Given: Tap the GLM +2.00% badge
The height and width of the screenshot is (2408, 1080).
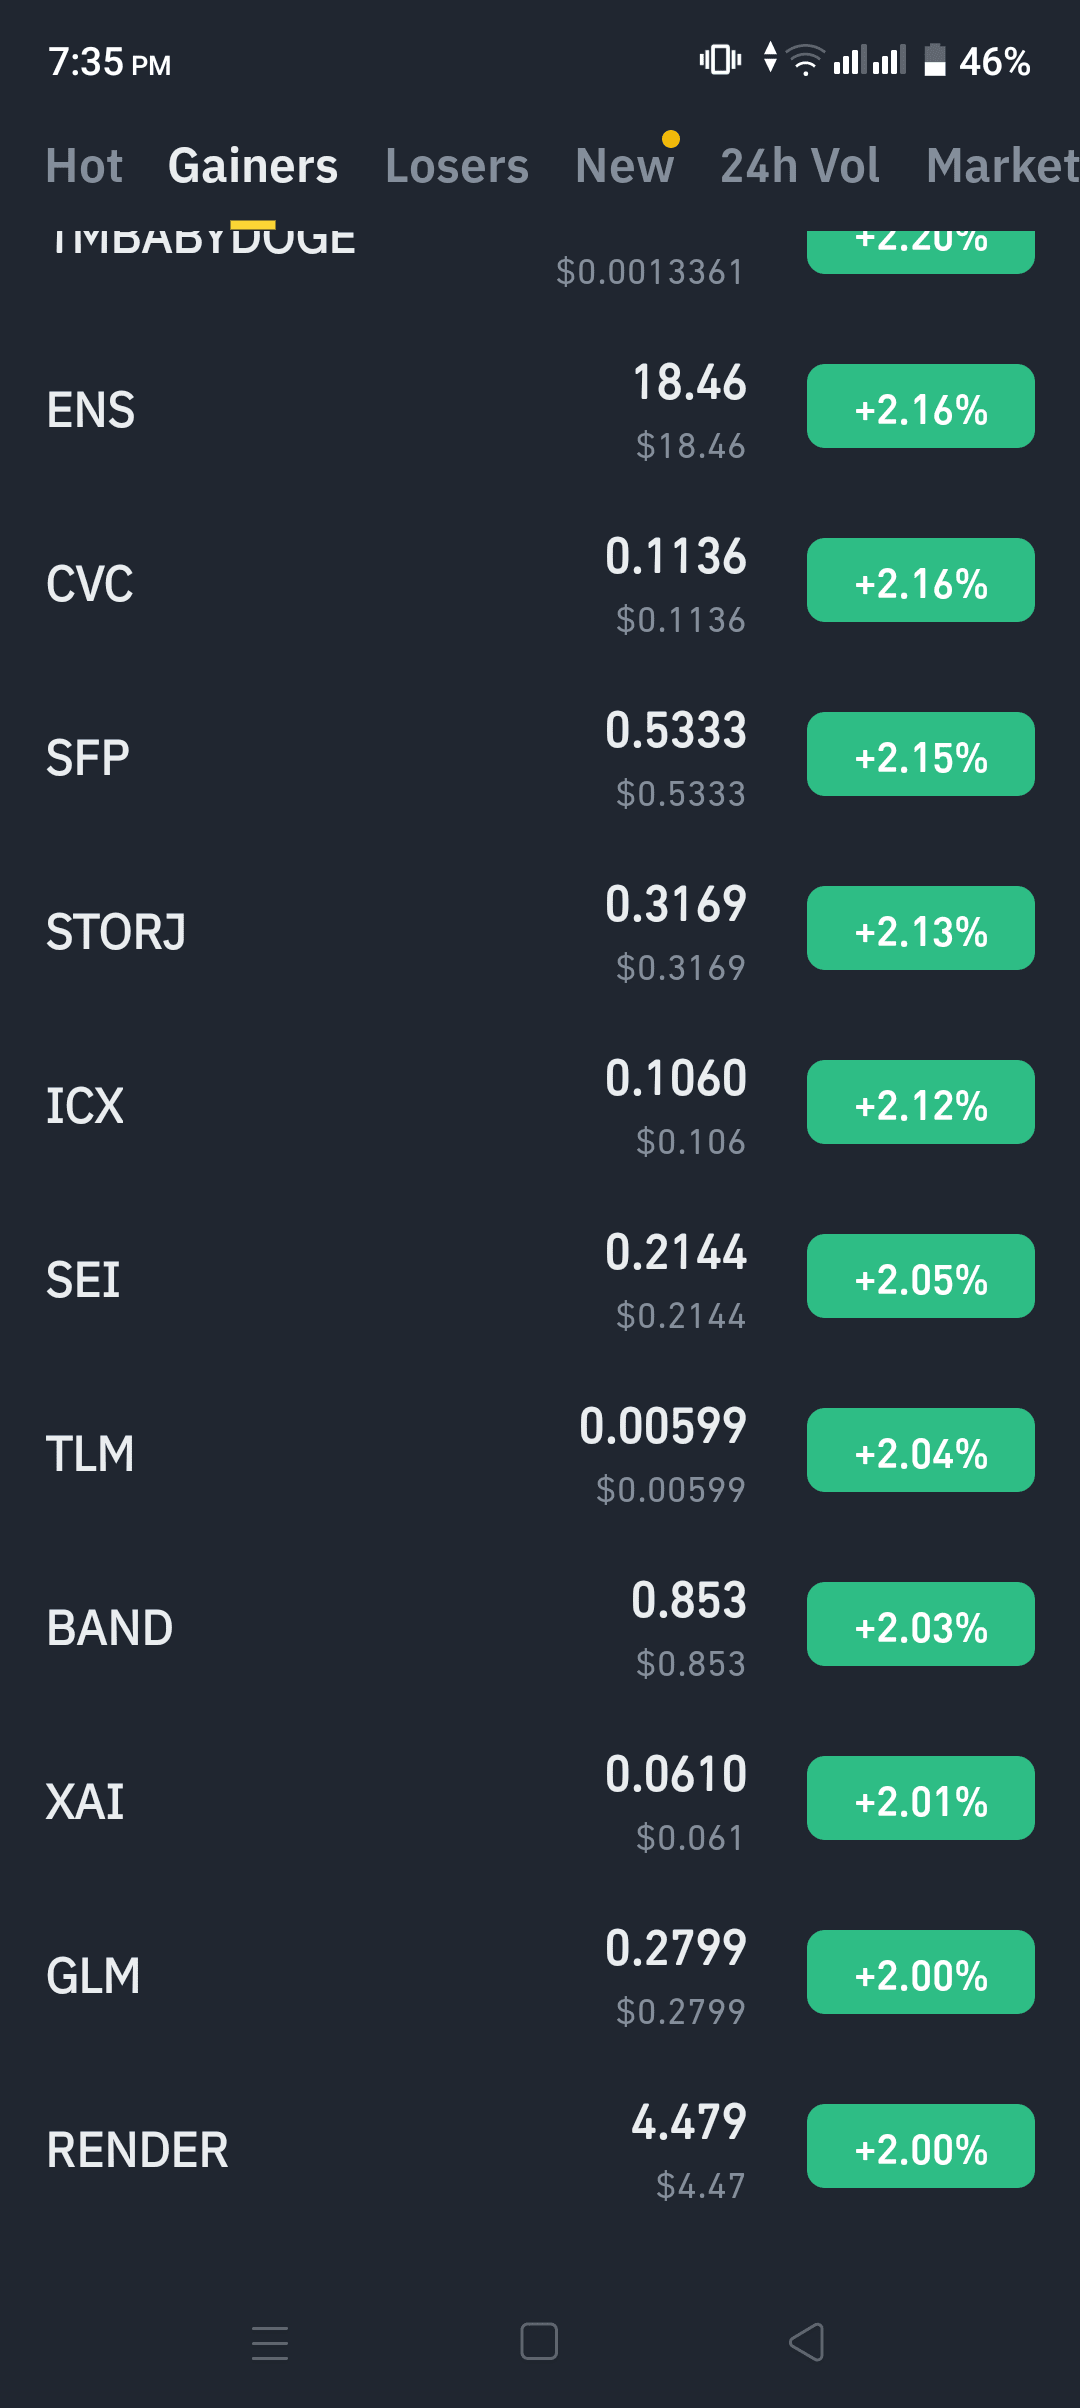Looking at the screenshot, I should click(x=921, y=1972).
